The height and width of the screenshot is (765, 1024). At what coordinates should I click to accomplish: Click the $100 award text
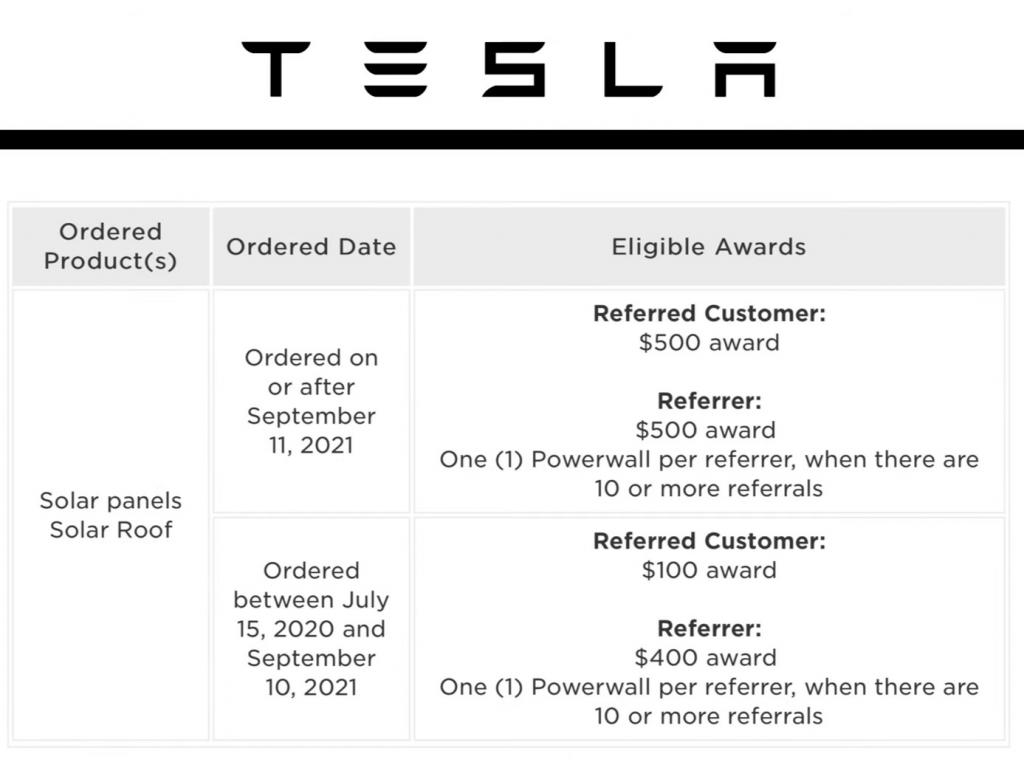709,570
